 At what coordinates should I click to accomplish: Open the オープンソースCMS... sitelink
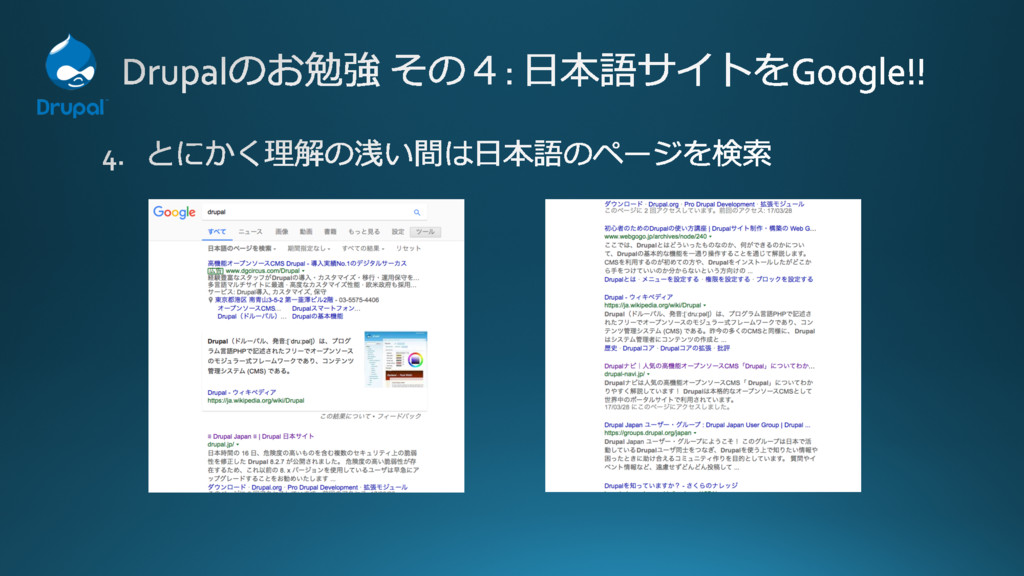[x=249, y=308]
